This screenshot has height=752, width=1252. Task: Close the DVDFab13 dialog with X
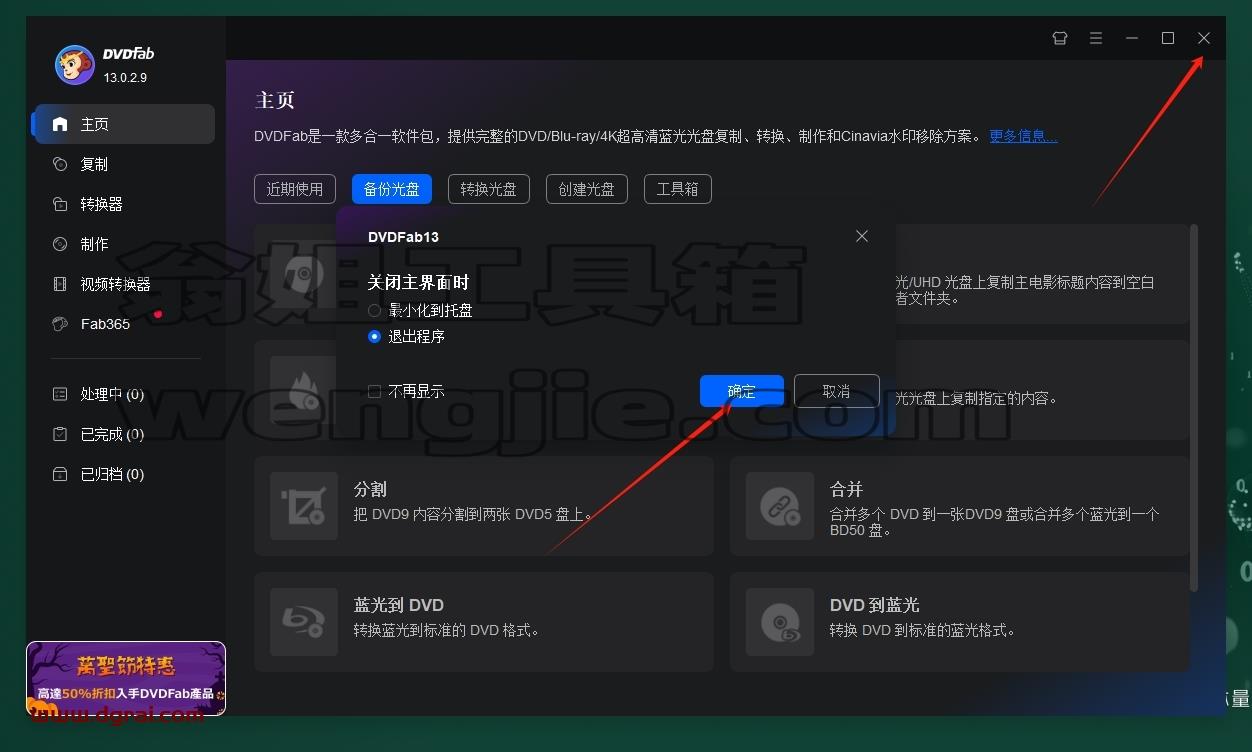[x=862, y=236]
